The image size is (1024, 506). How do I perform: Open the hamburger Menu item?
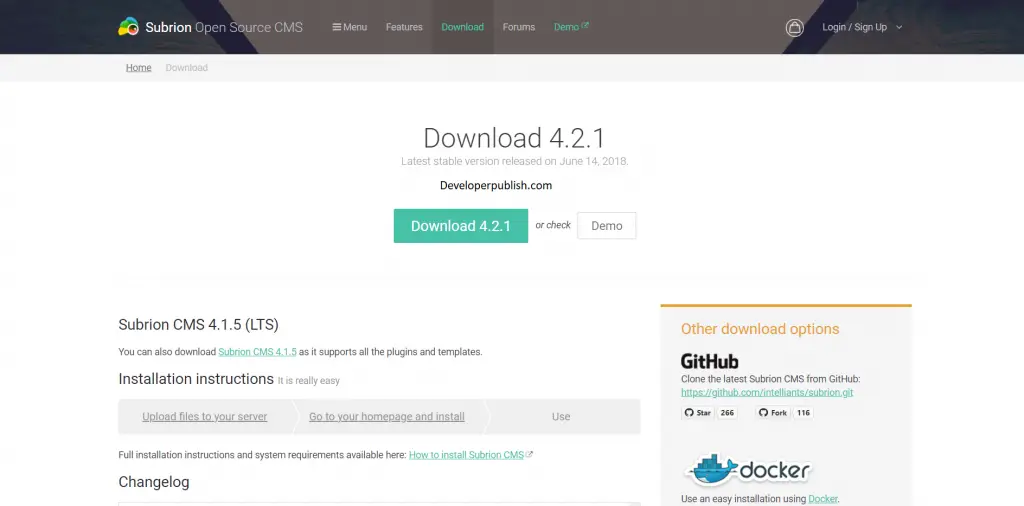349,27
